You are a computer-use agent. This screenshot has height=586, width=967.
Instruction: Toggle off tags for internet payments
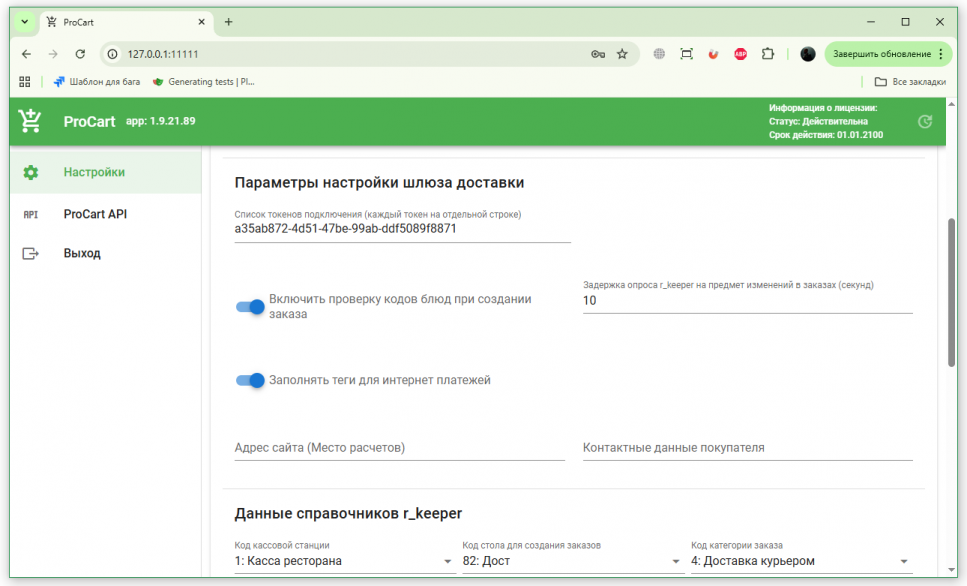point(250,380)
